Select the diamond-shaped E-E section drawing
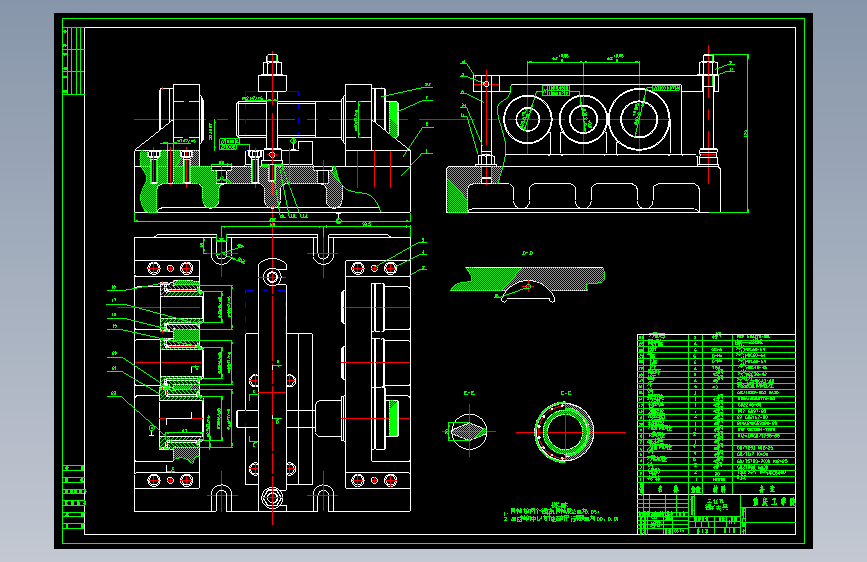The width and height of the screenshot is (867, 562). click(469, 431)
